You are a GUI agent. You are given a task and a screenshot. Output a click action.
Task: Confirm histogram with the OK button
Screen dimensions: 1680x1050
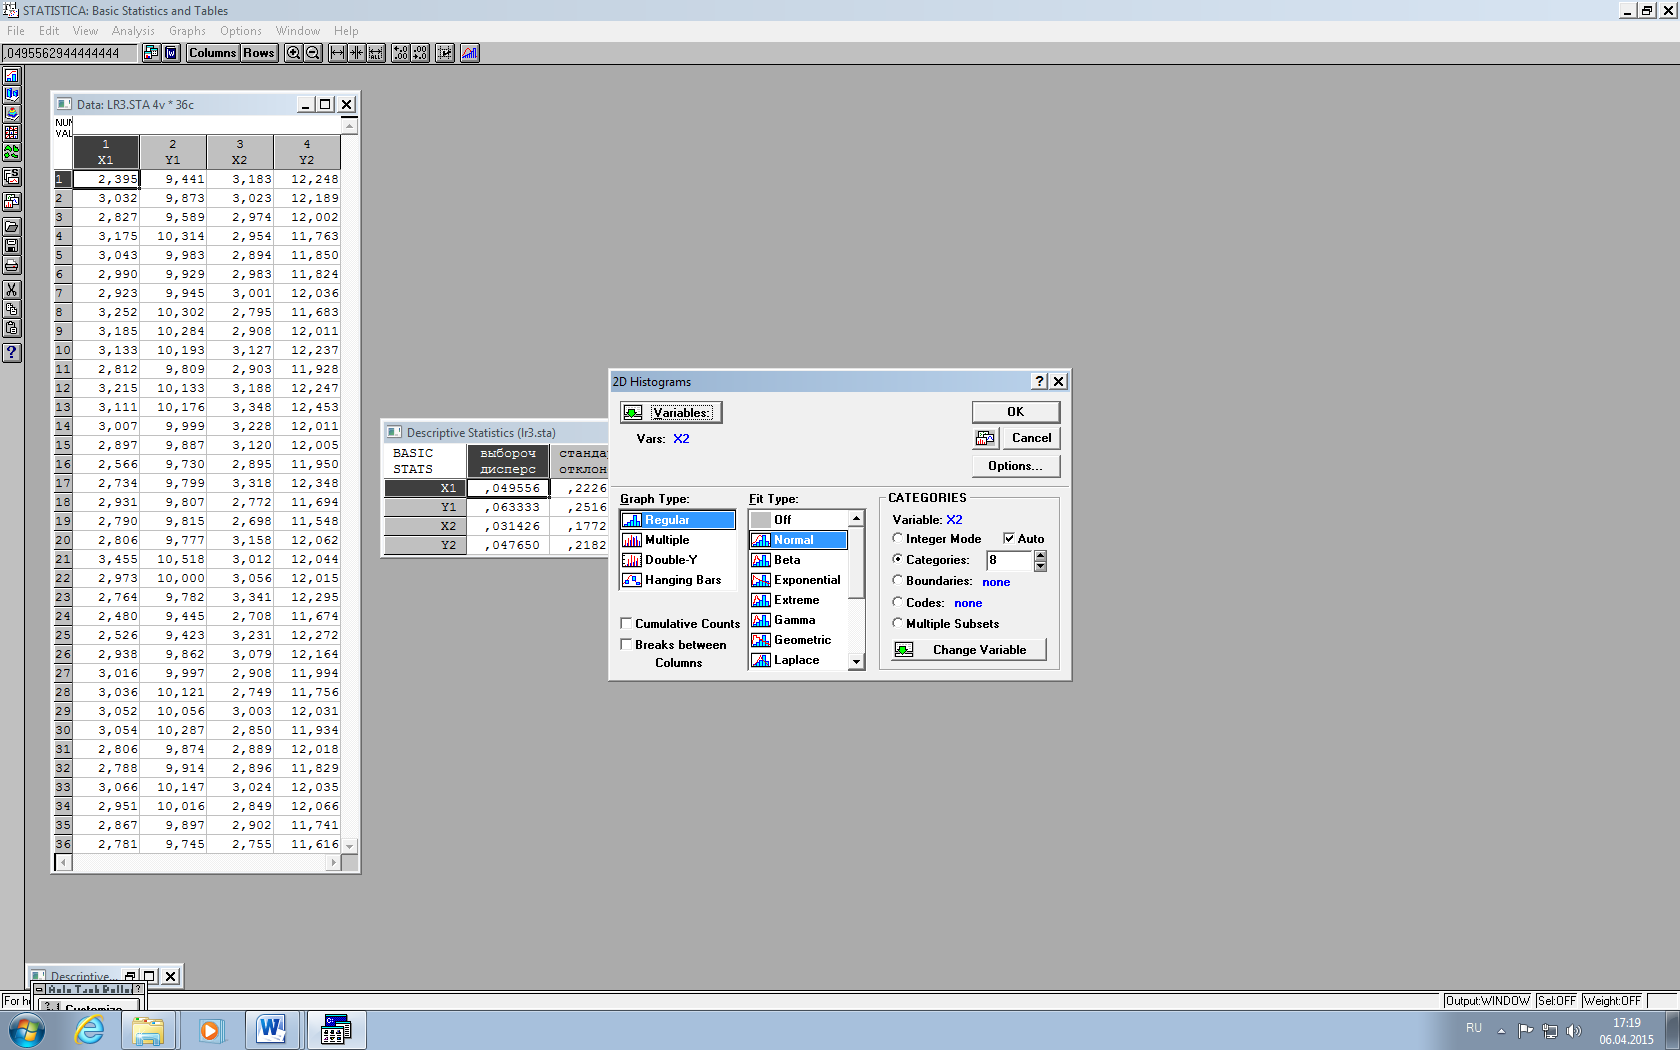pyautogui.click(x=1015, y=412)
